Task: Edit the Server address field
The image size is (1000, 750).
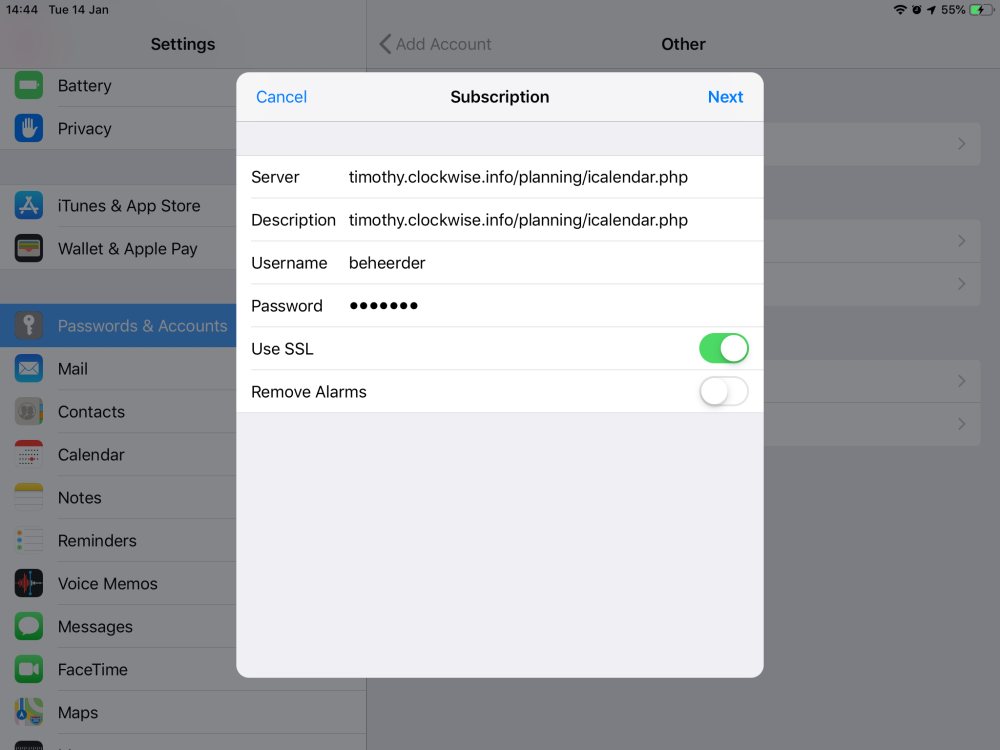Action: coord(500,177)
